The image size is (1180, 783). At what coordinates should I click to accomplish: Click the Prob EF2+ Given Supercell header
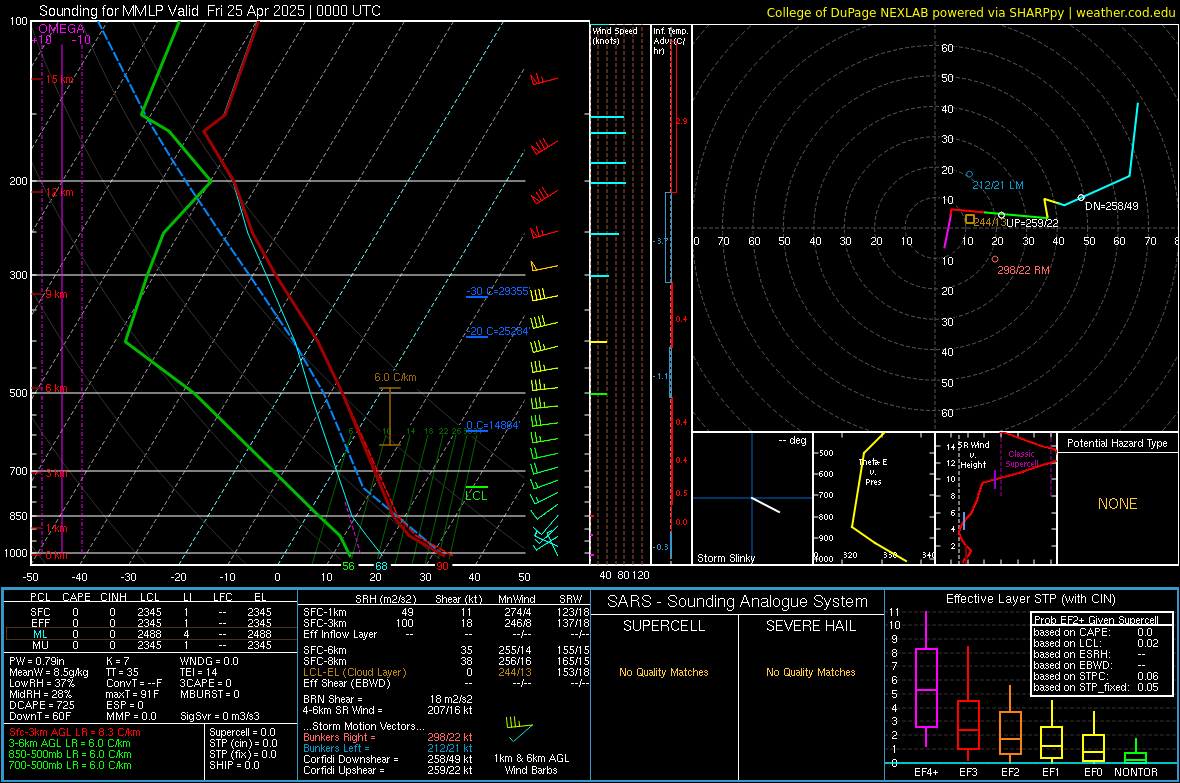coord(1096,620)
